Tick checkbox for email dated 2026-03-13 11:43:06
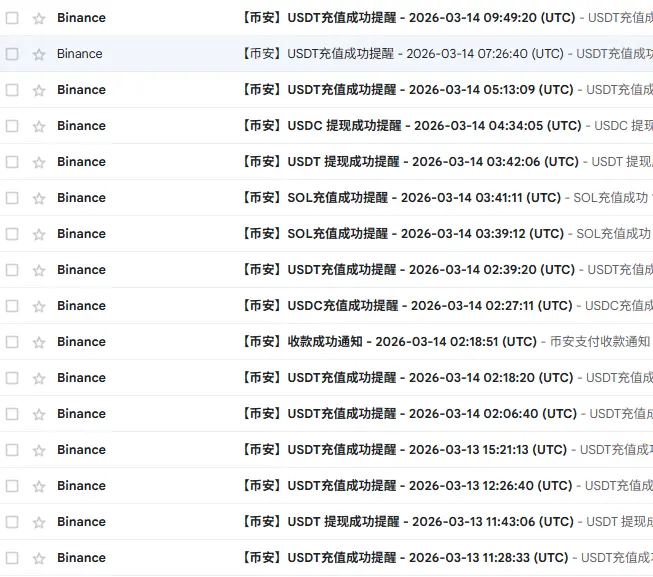This screenshot has height=577, width=653. click(12, 522)
